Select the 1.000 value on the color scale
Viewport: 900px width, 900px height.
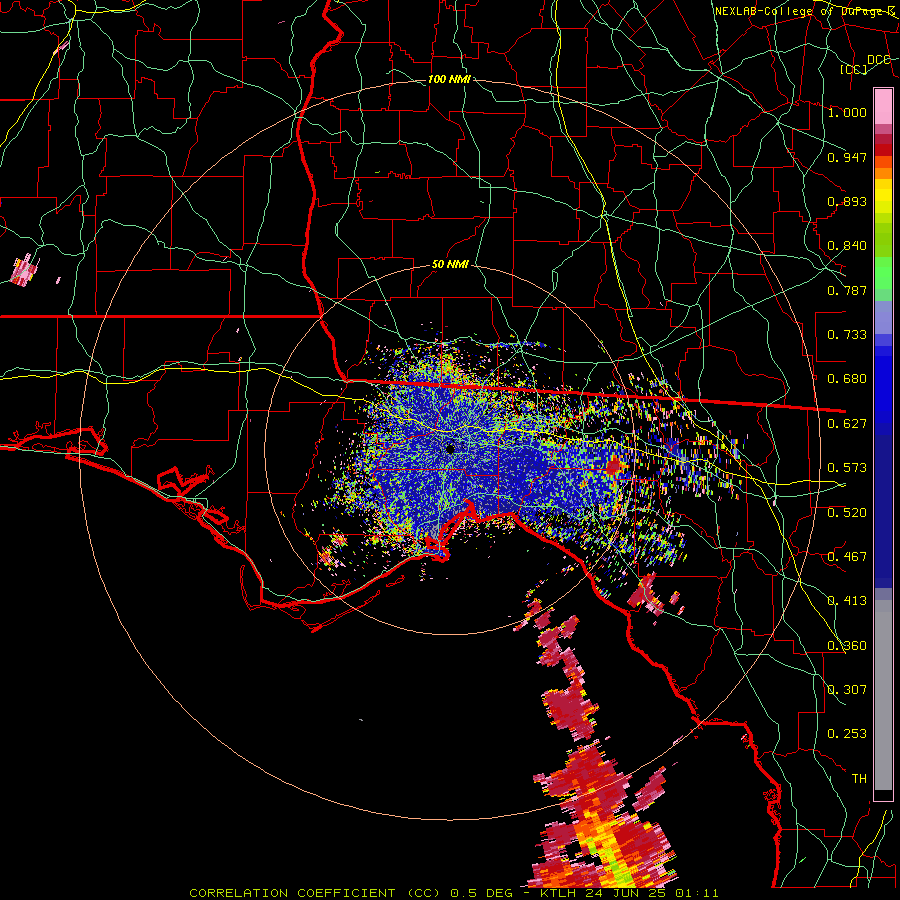tap(847, 112)
